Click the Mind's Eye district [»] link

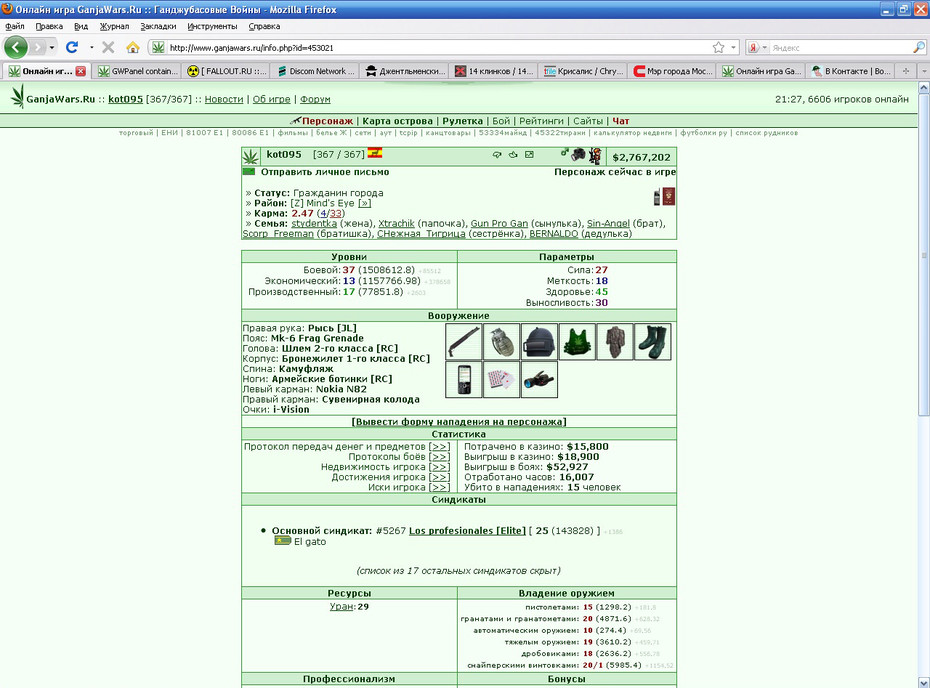coord(365,203)
